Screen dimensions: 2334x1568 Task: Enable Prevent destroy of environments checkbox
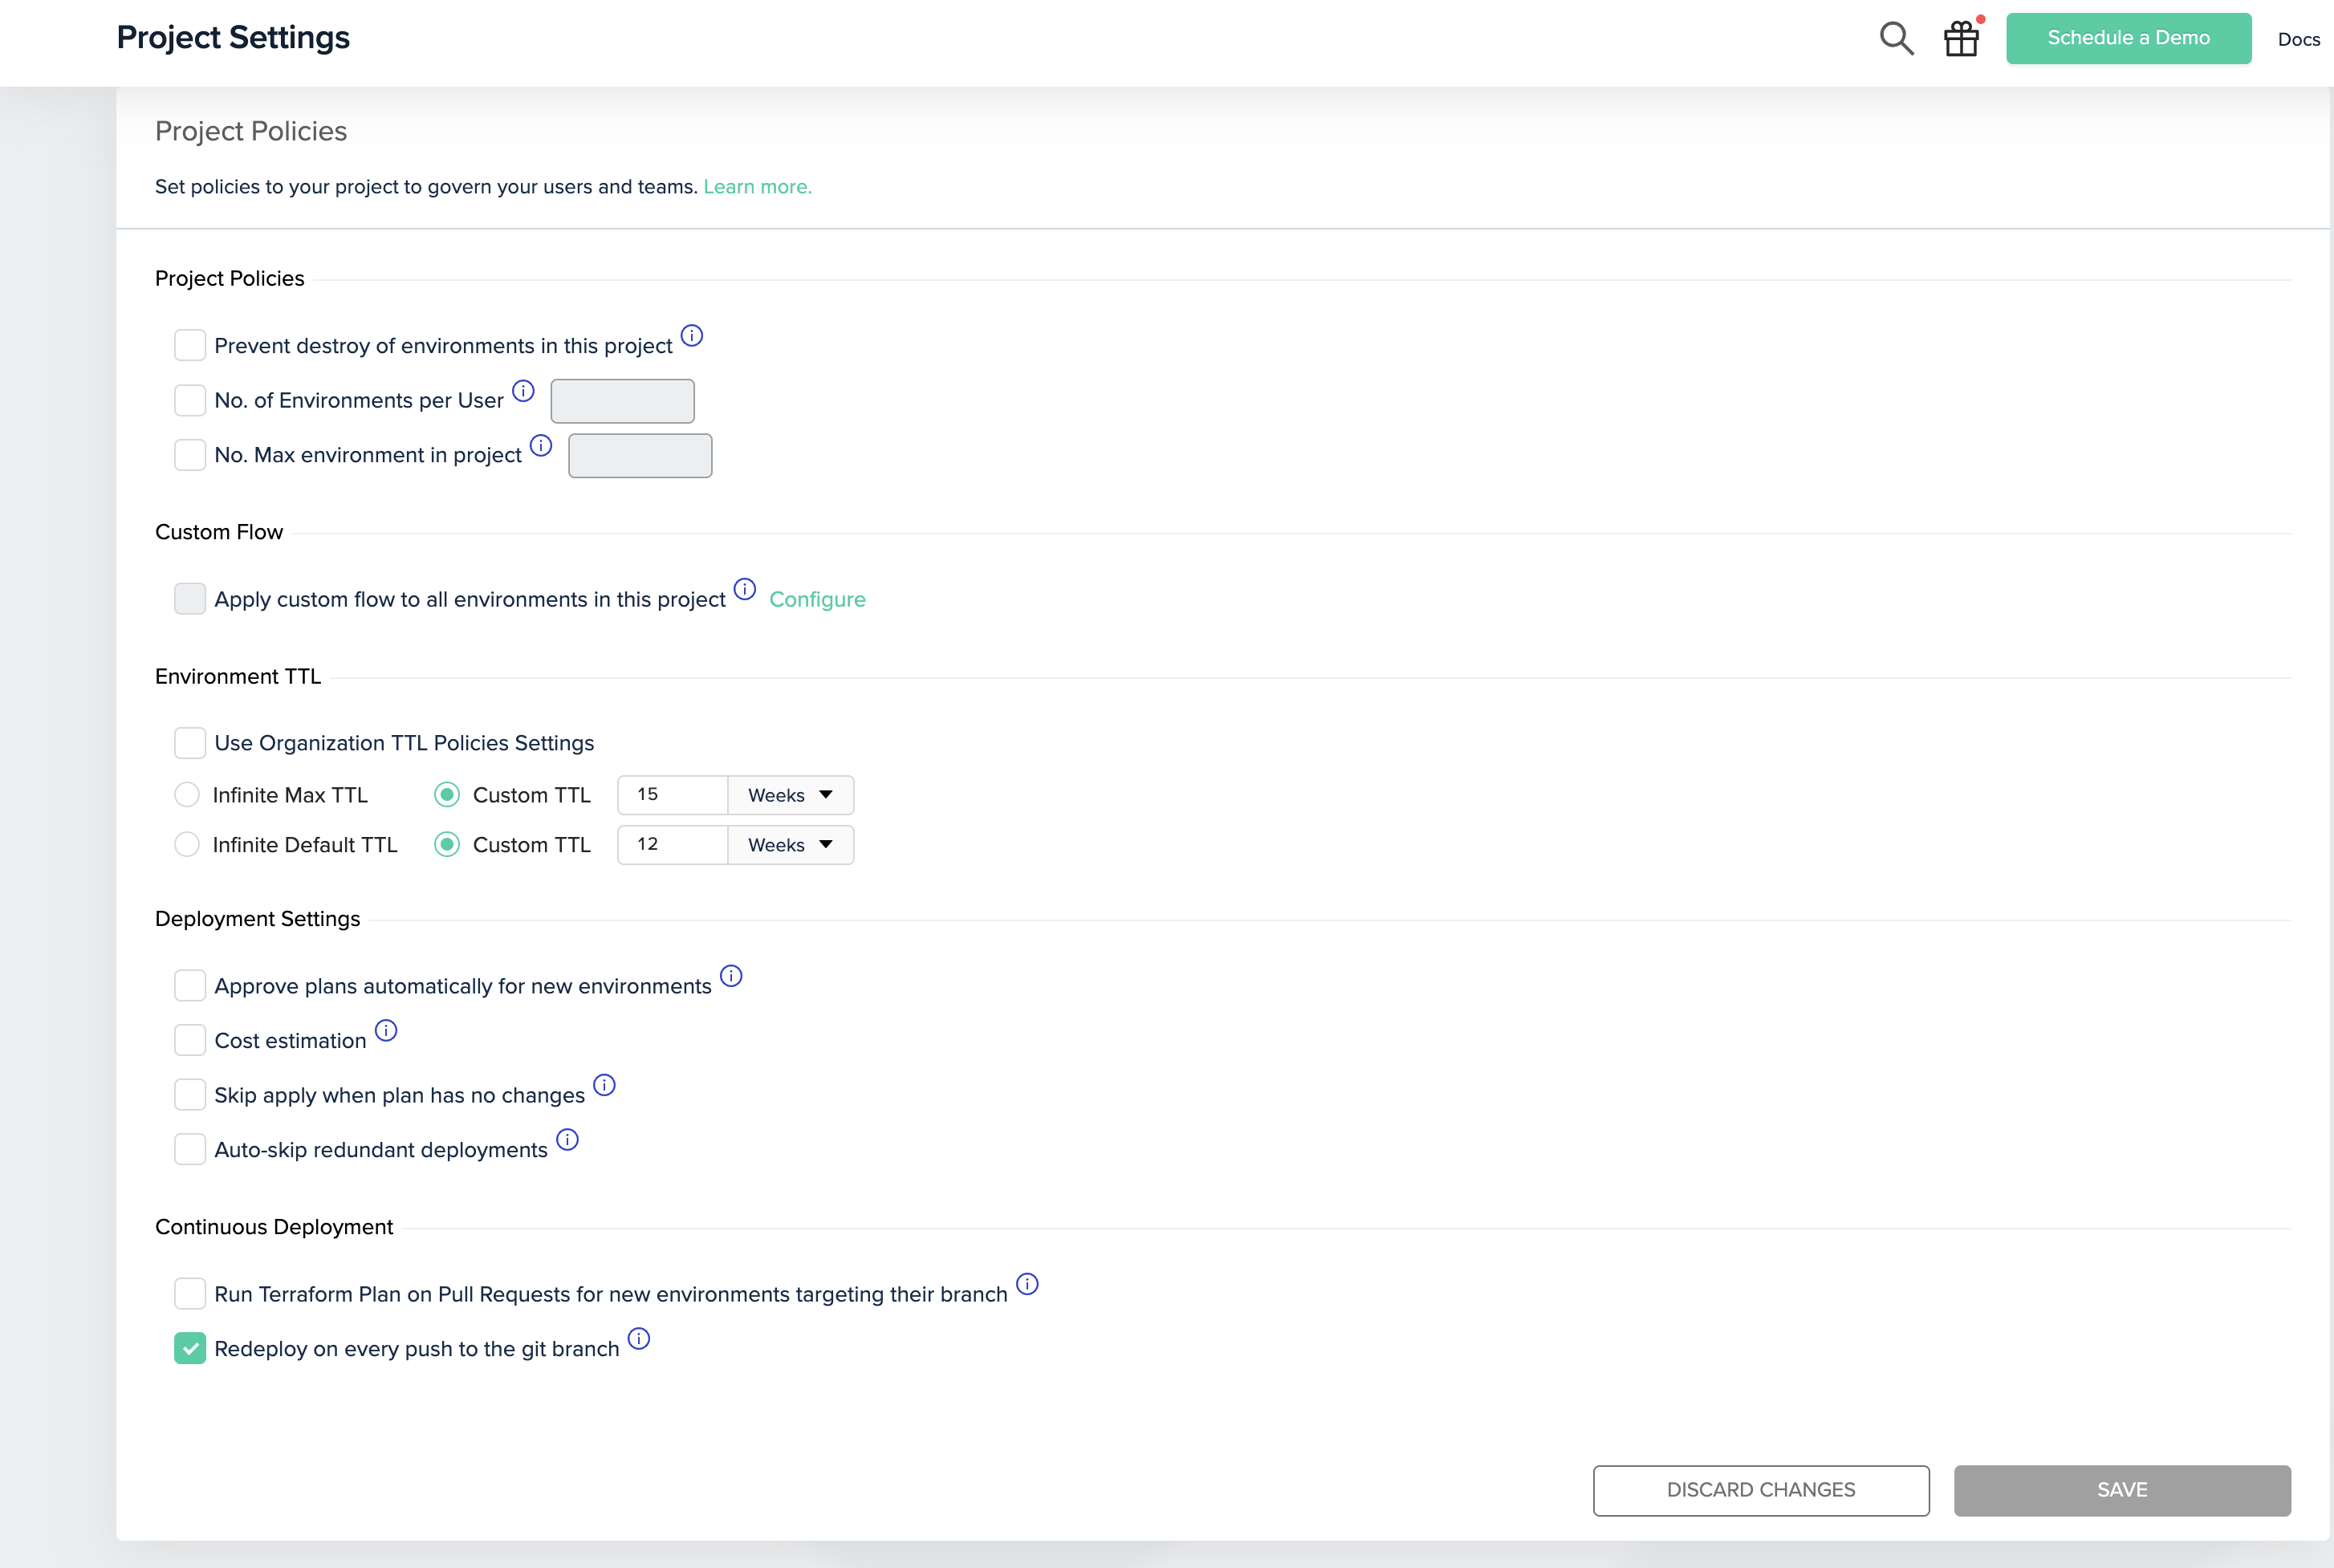tap(190, 345)
